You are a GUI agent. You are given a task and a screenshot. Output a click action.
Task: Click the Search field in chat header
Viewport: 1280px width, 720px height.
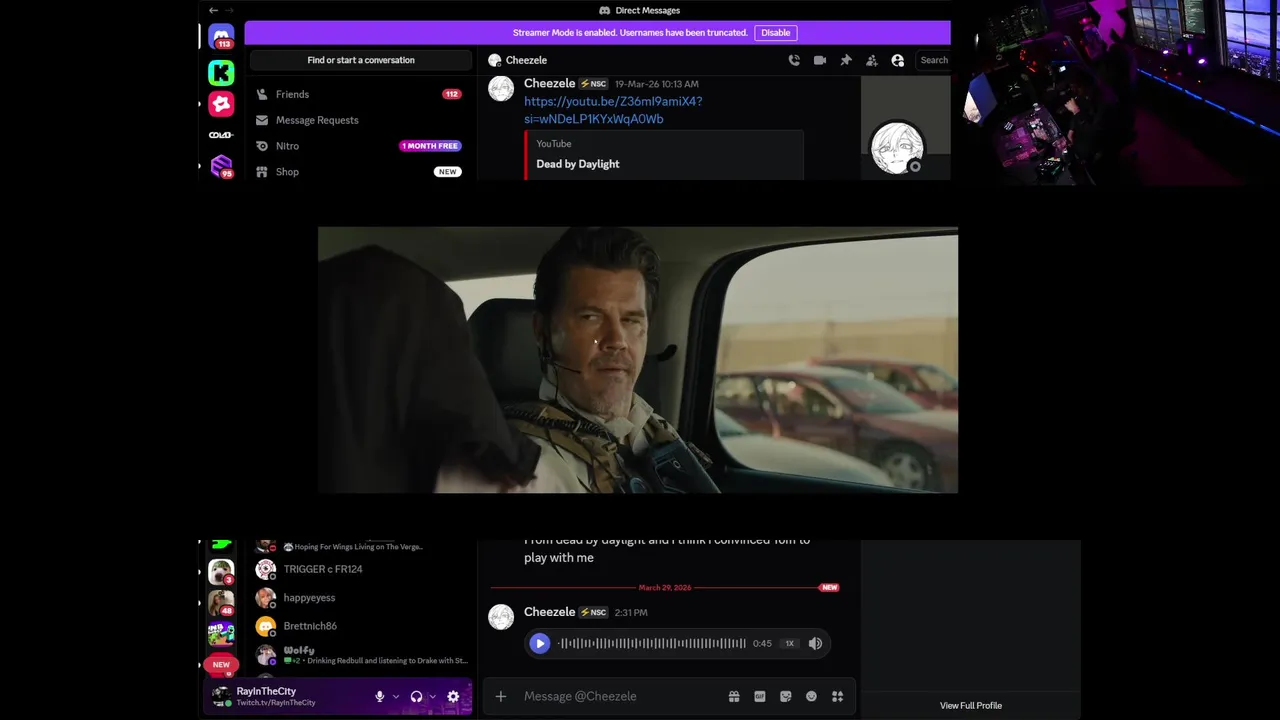pos(933,60)
